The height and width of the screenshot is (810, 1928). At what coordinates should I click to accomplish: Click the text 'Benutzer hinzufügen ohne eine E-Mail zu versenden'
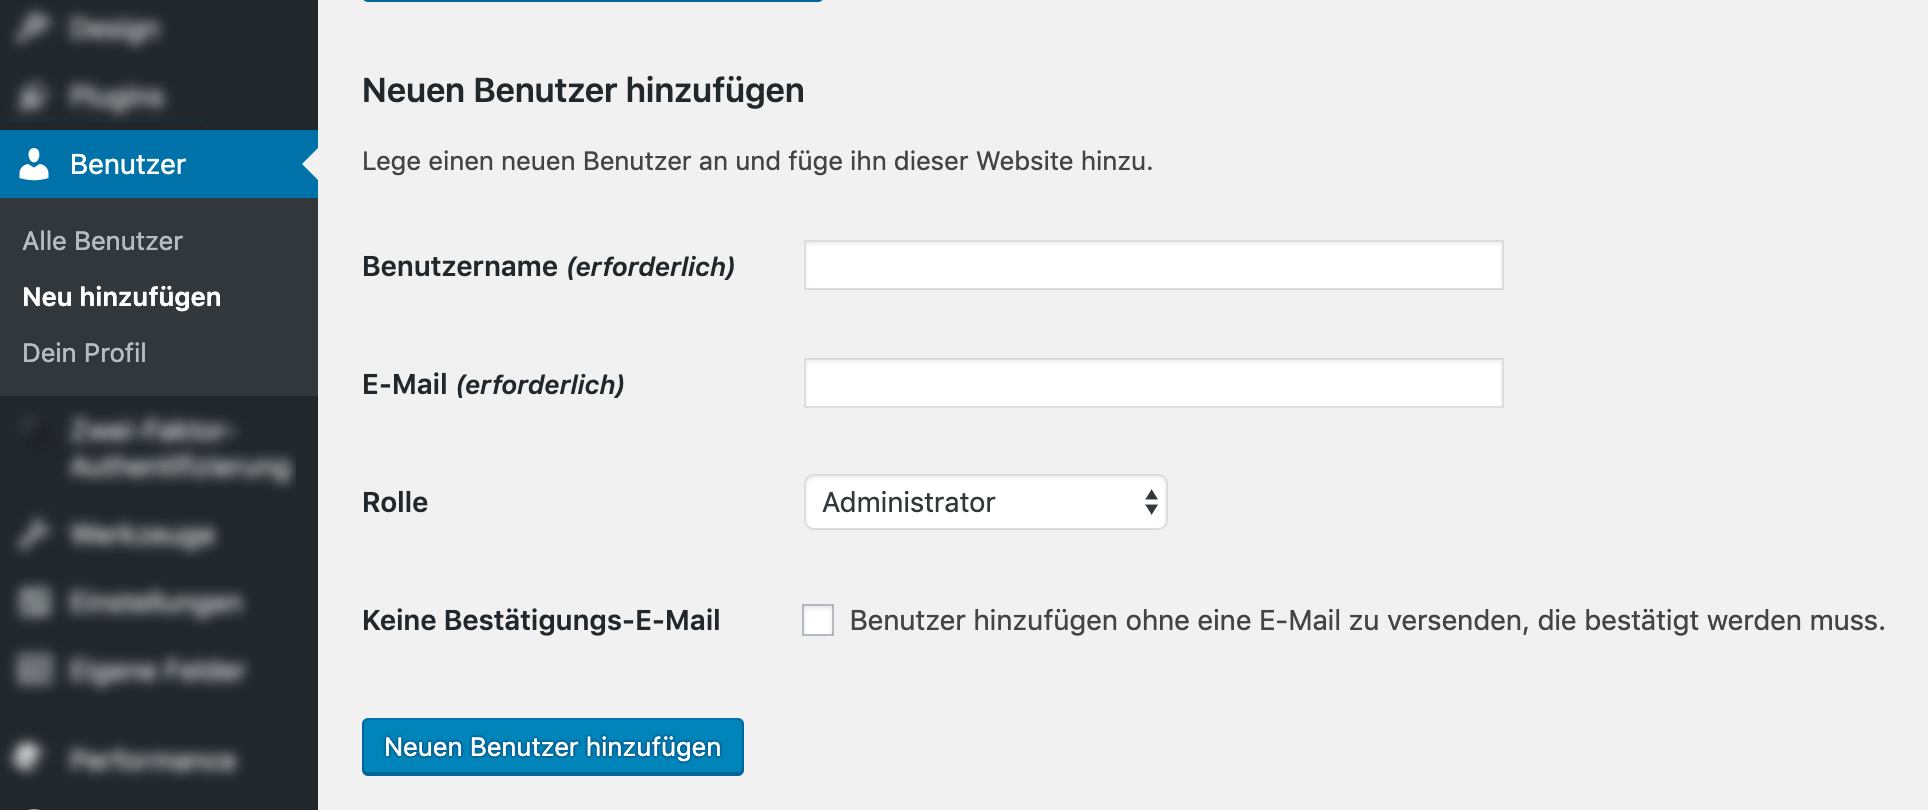coord(1185,621)
